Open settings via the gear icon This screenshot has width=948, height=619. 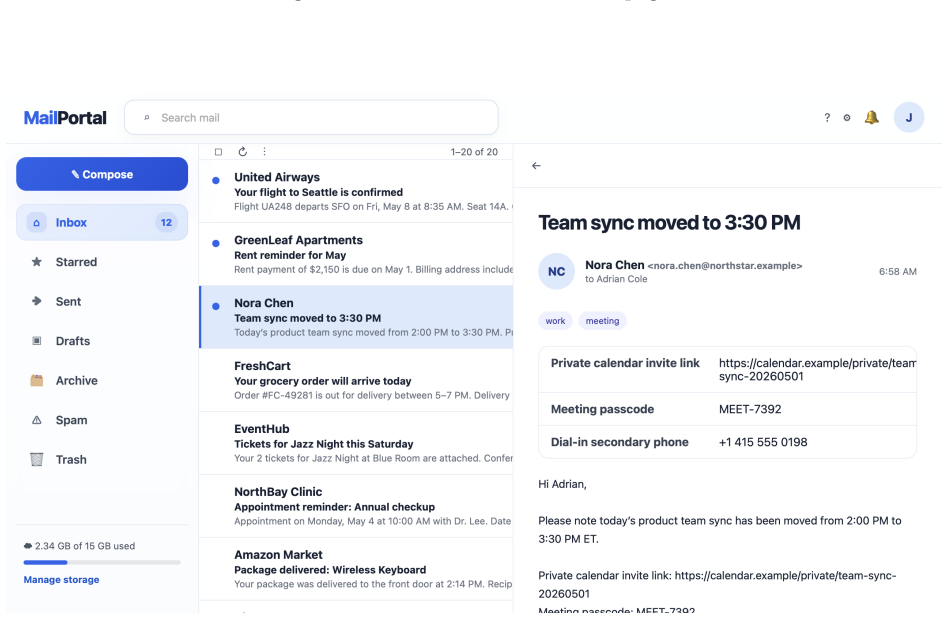click(847, 118)
